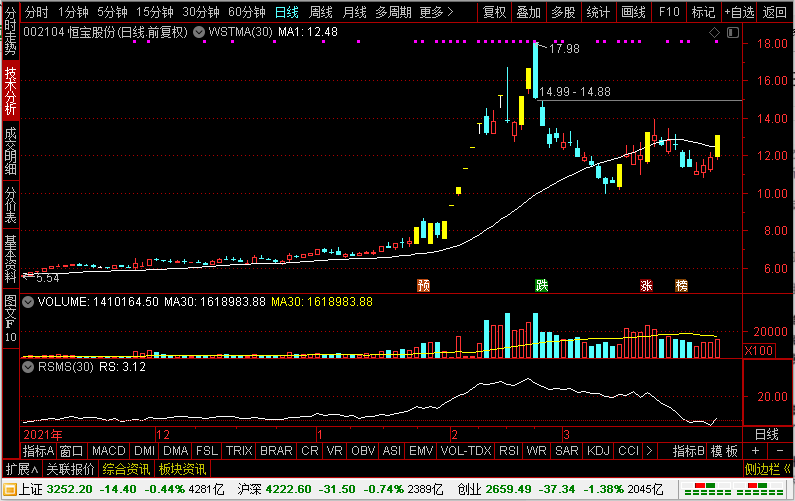The image size is (795, 501).
Task: Open WSTMA indicator dropdown arrow
Action: pos(199,32)
